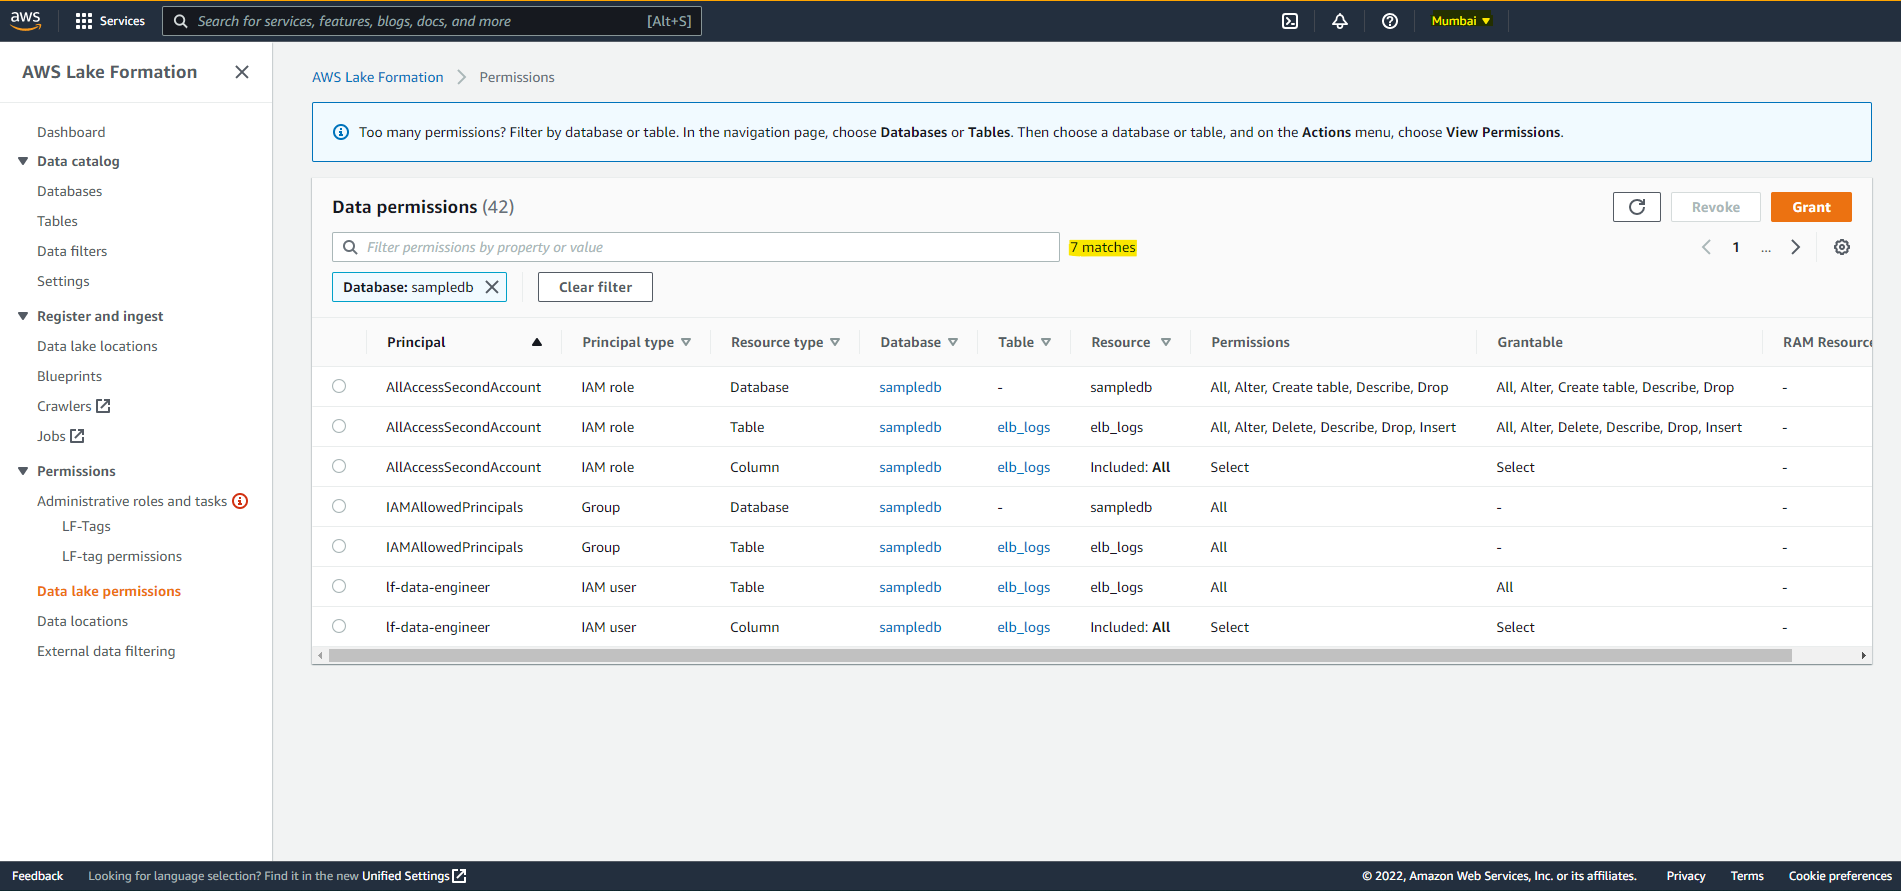This screenshot has height=891, width=1901.
Task: Open LF-tag permissions page
Action: 122,556
